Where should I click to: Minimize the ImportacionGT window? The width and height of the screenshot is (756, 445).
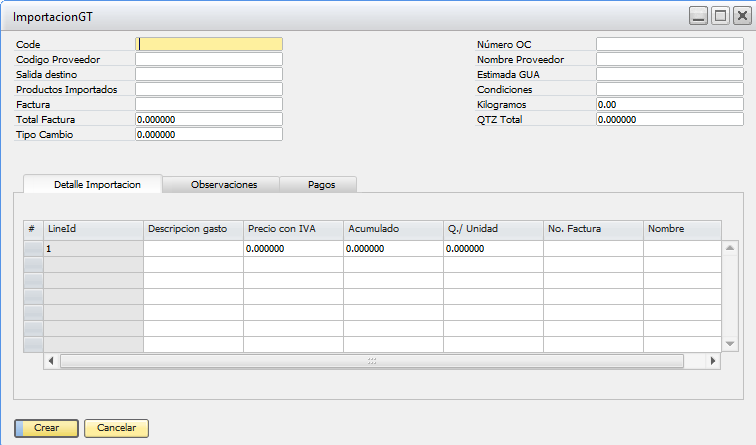coord(698,16)
